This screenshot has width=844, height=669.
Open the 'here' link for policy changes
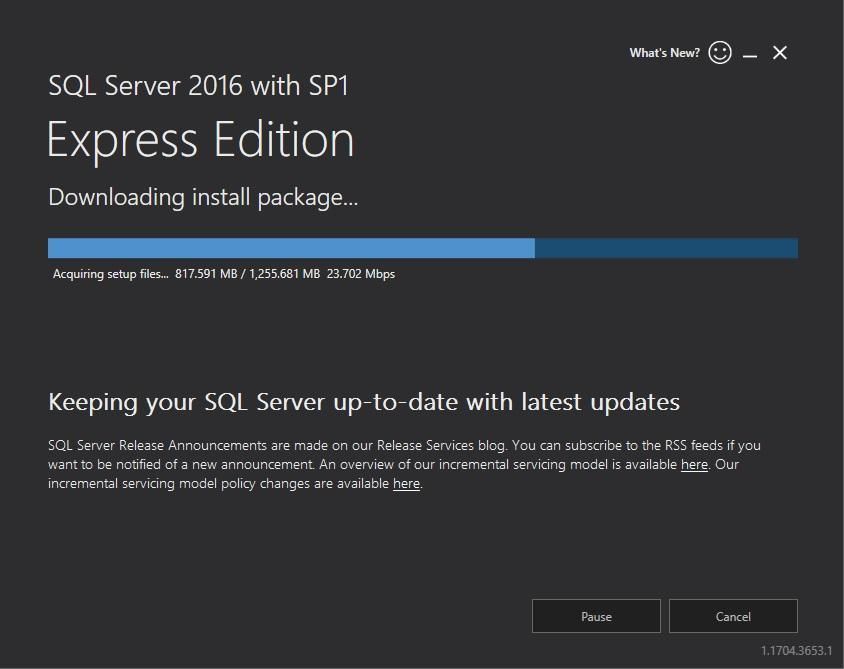click(x=406, y=484)
